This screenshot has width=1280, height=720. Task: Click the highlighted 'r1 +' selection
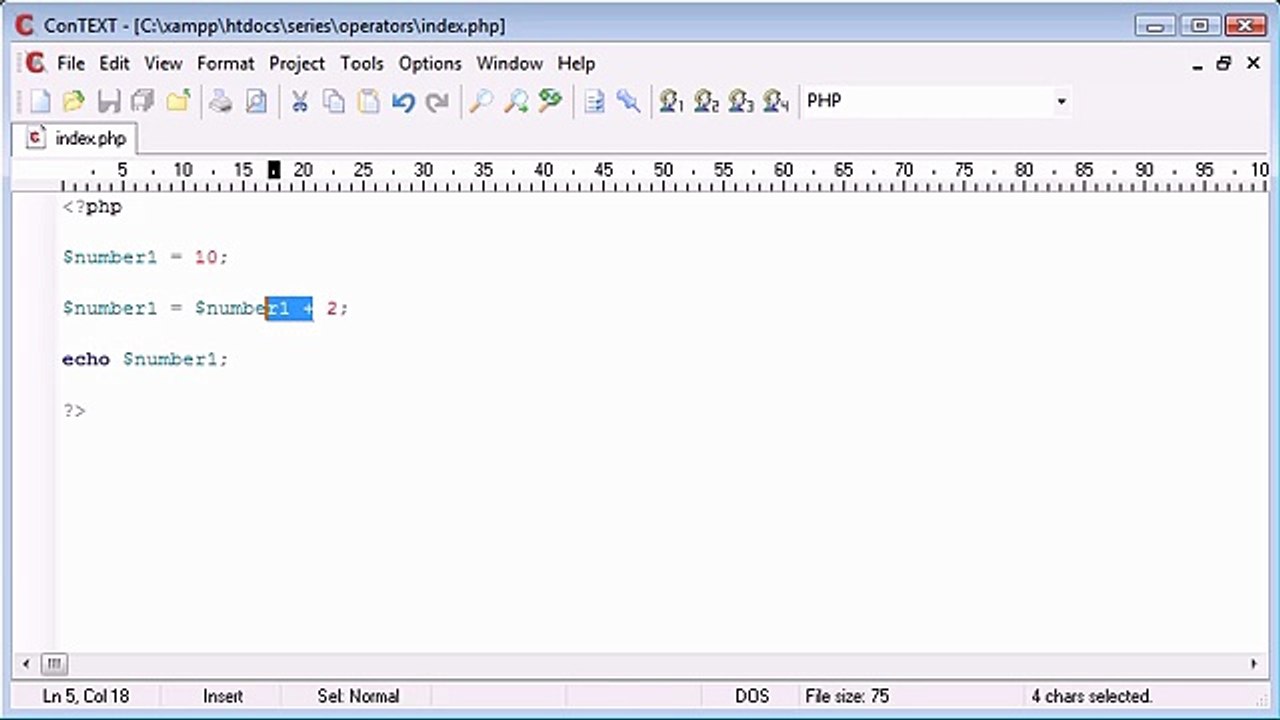coord(289,309)
